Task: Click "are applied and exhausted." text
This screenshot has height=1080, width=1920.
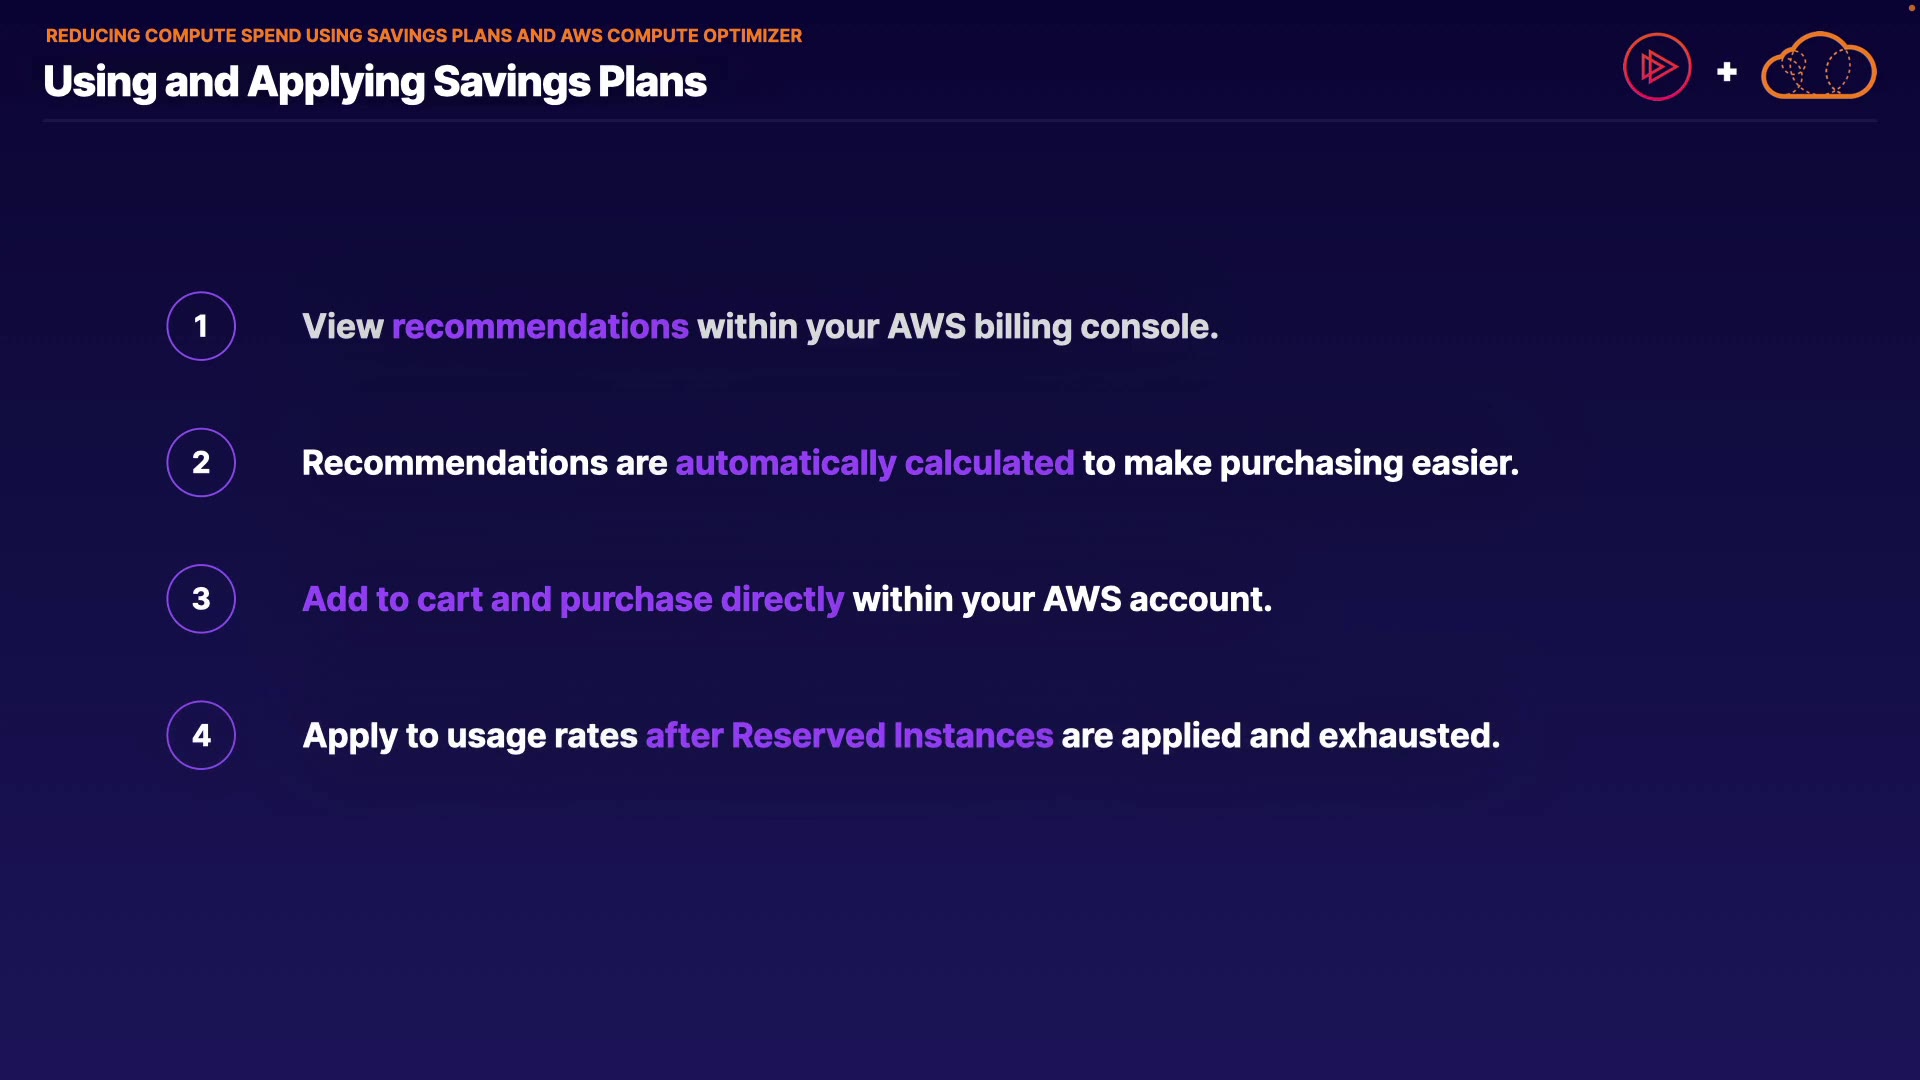Action: pos(1280,736)
